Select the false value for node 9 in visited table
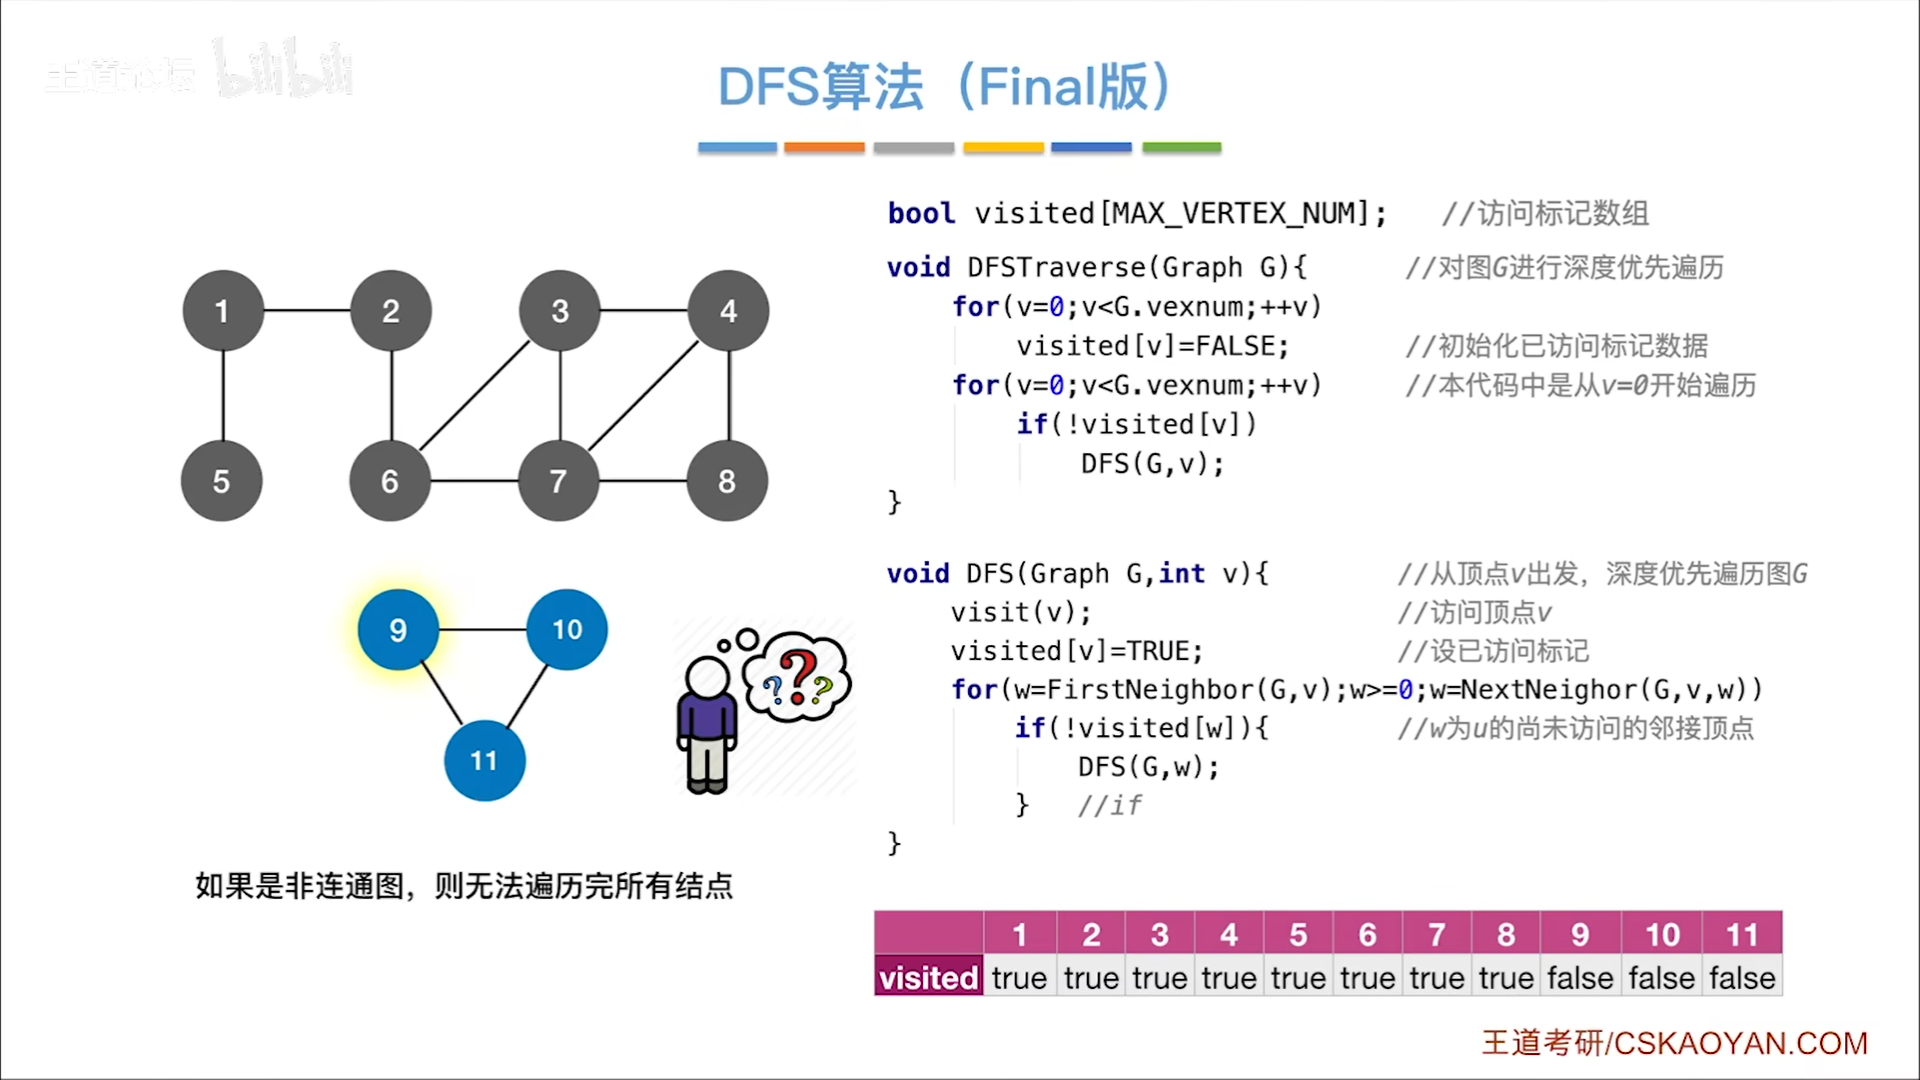Screen dimensions: 1920x1080 tap(1576, 976)
